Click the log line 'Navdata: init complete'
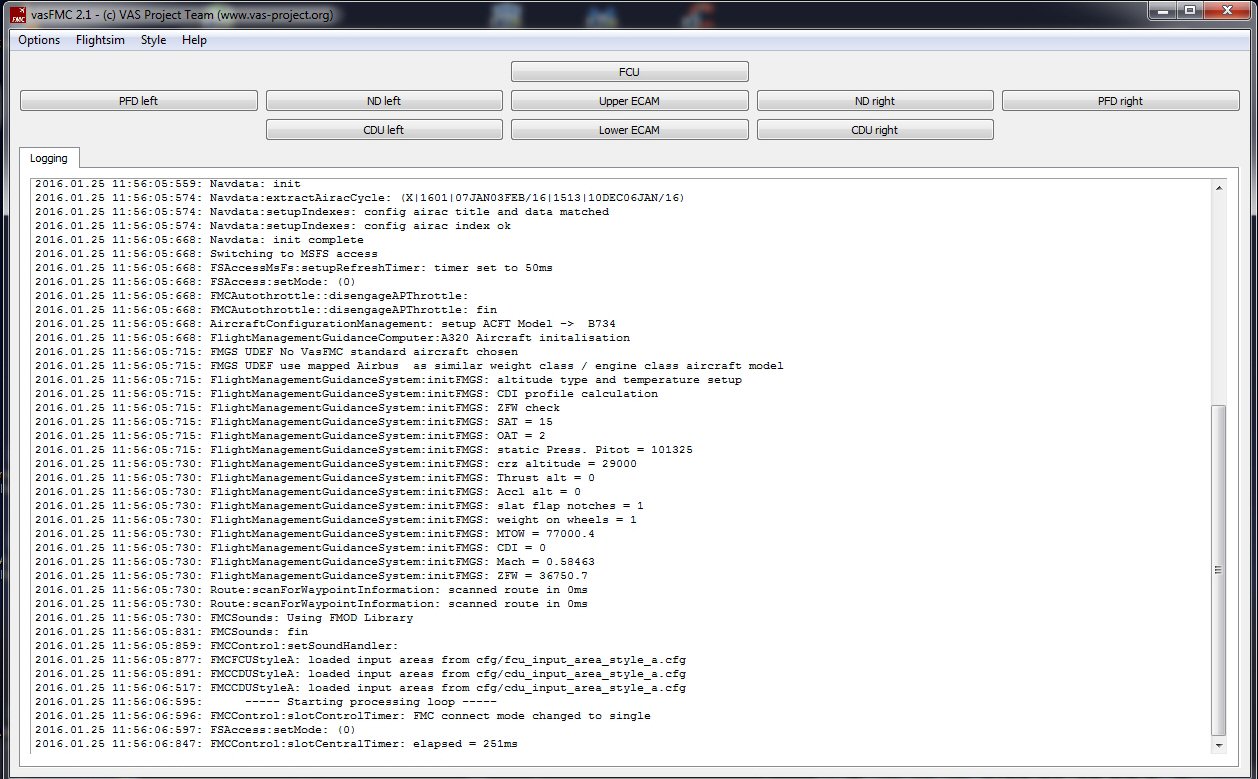Image resolution: width=1258 pixels, height=779 pixels. pyautogui.click(x=199, y=240)
